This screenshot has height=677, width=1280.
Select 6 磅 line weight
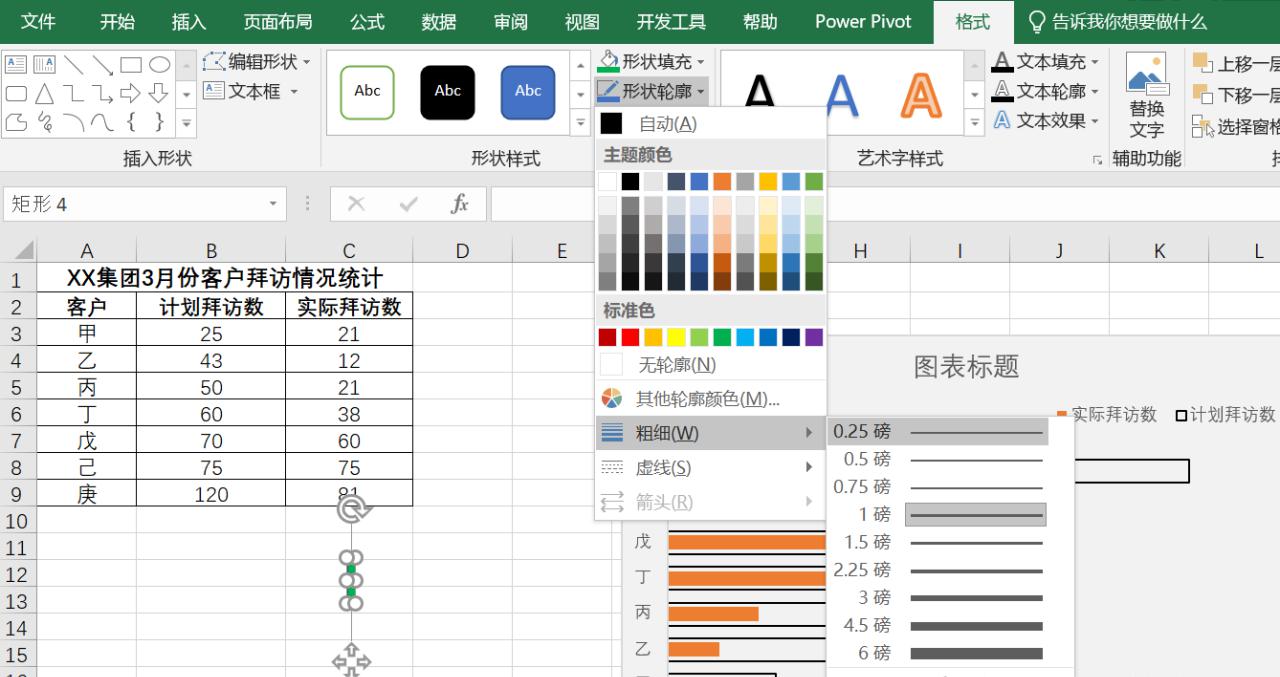point(940,653)
